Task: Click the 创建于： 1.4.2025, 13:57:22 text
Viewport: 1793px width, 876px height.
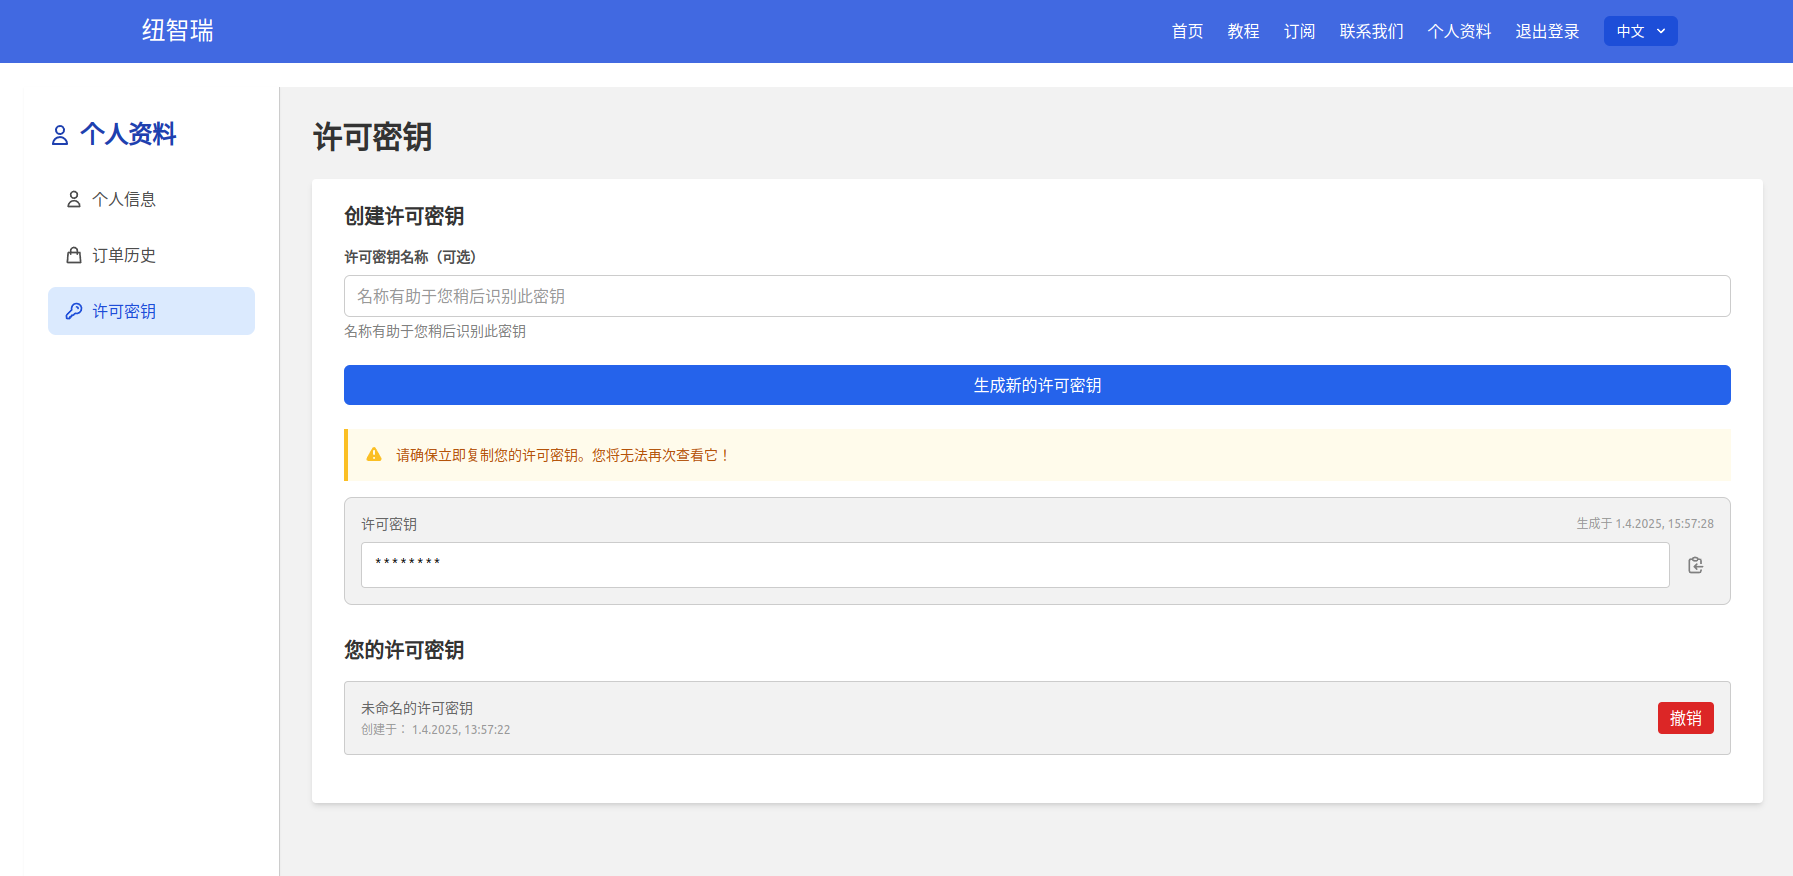Action: pos(436,729)
